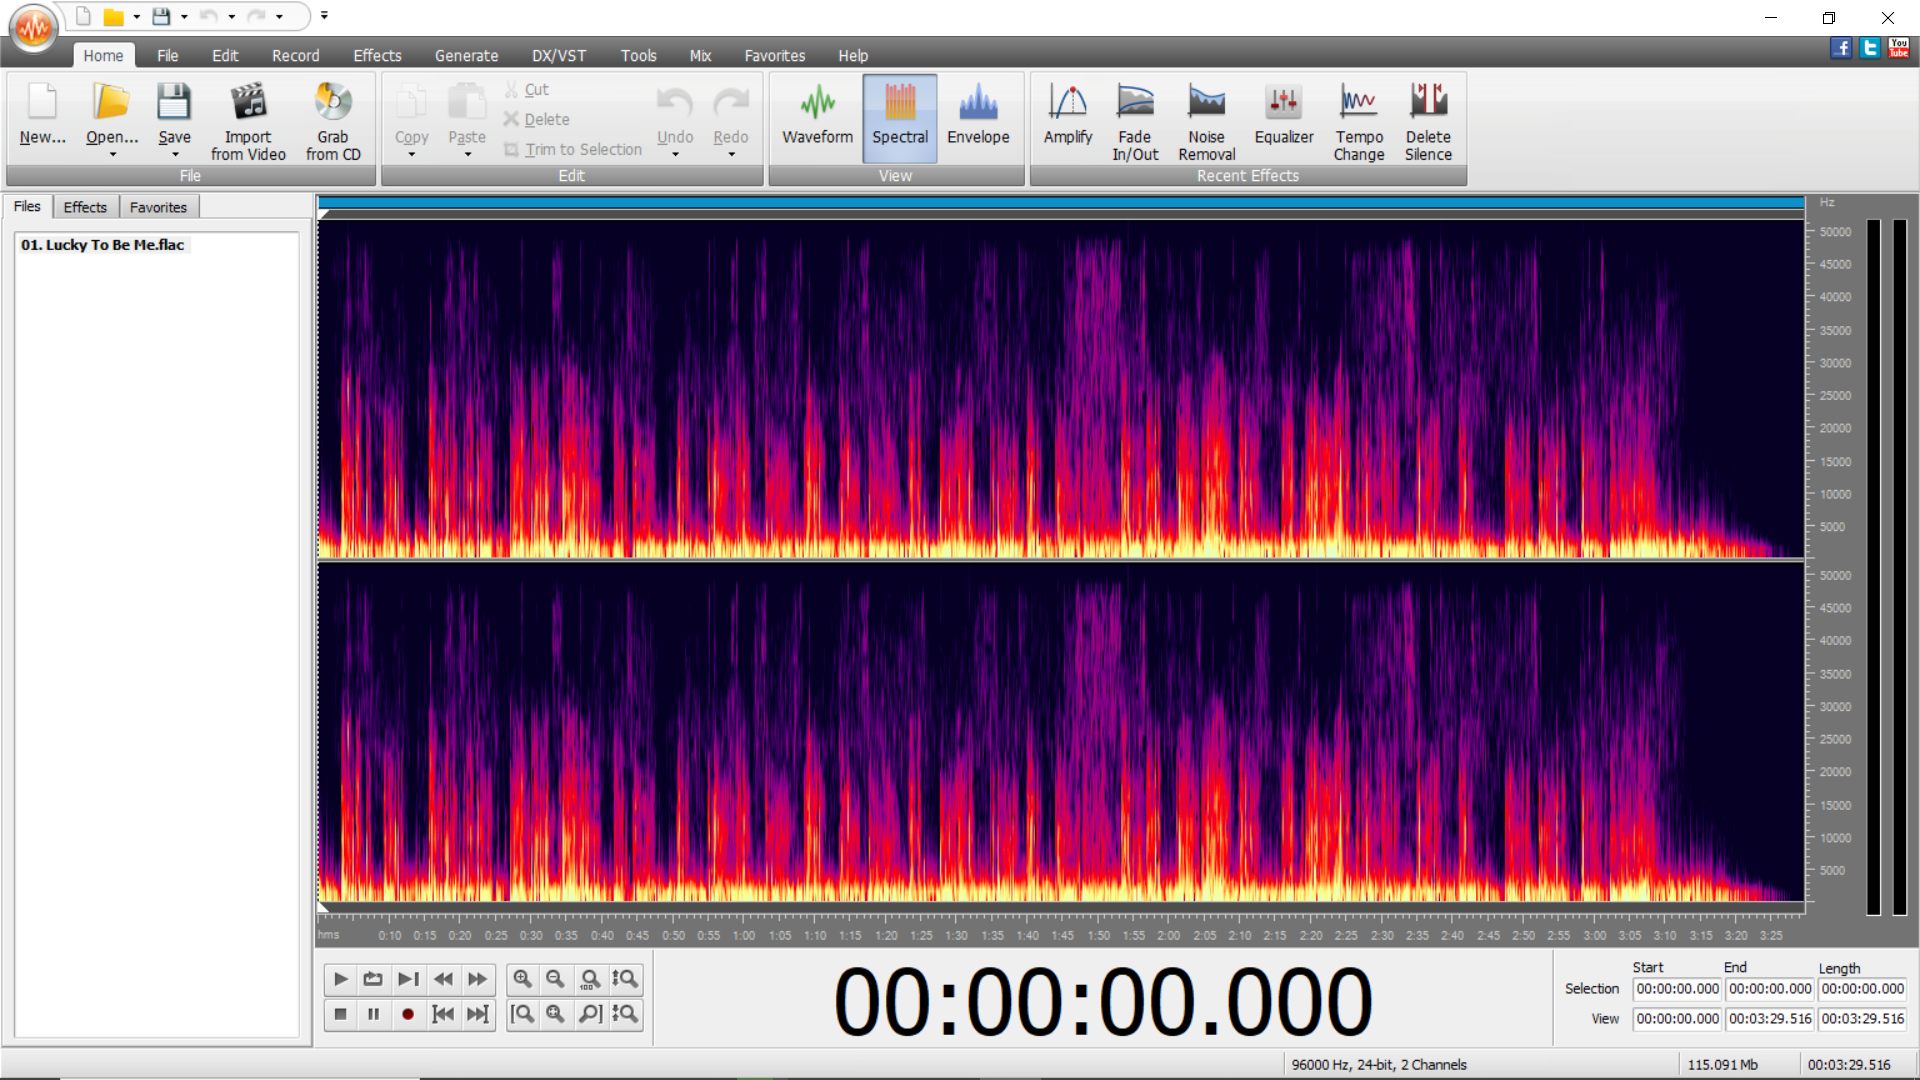
Task: Expand the Open dropdown arrow
Action: pyautogui.click(x=112, y=155)
